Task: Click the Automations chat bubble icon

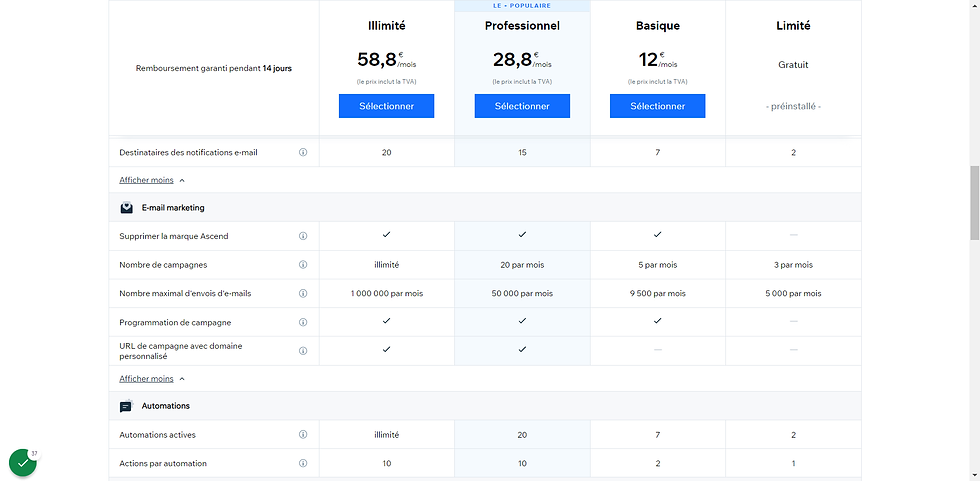Action: (126, 406)
